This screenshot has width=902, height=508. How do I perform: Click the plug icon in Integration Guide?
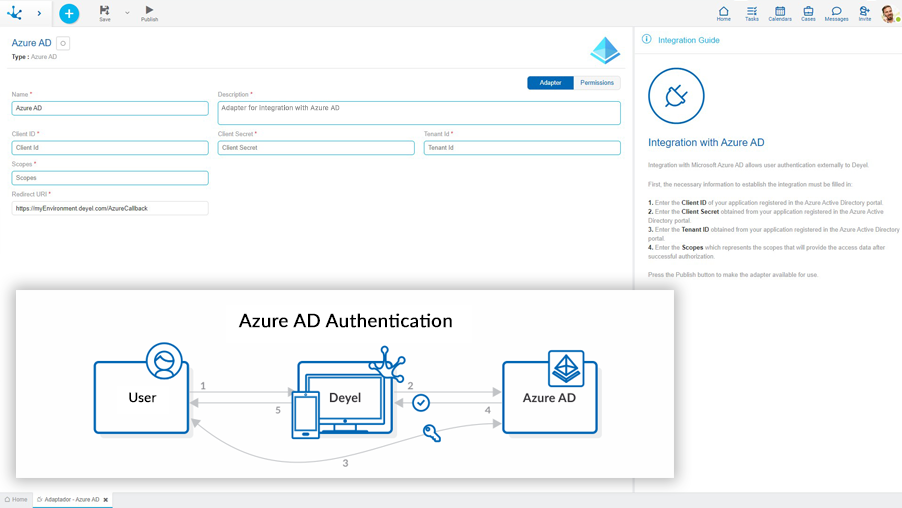(676, 96)
